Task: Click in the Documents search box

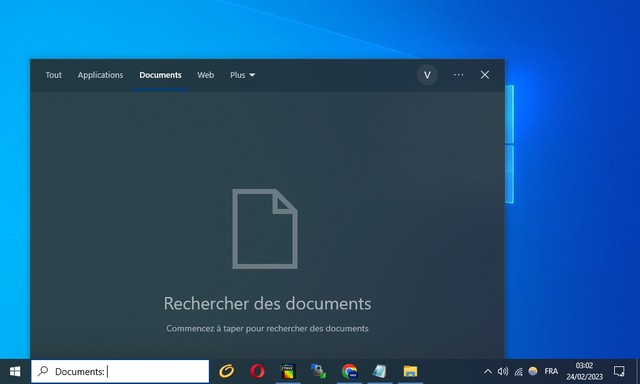Action: 120,371
